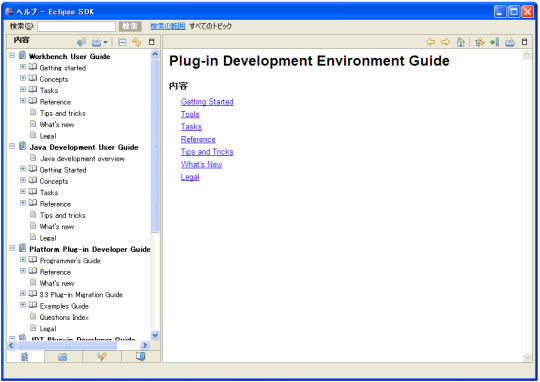
Task: Maximize the content pane
Action: (x=525, y=42)
